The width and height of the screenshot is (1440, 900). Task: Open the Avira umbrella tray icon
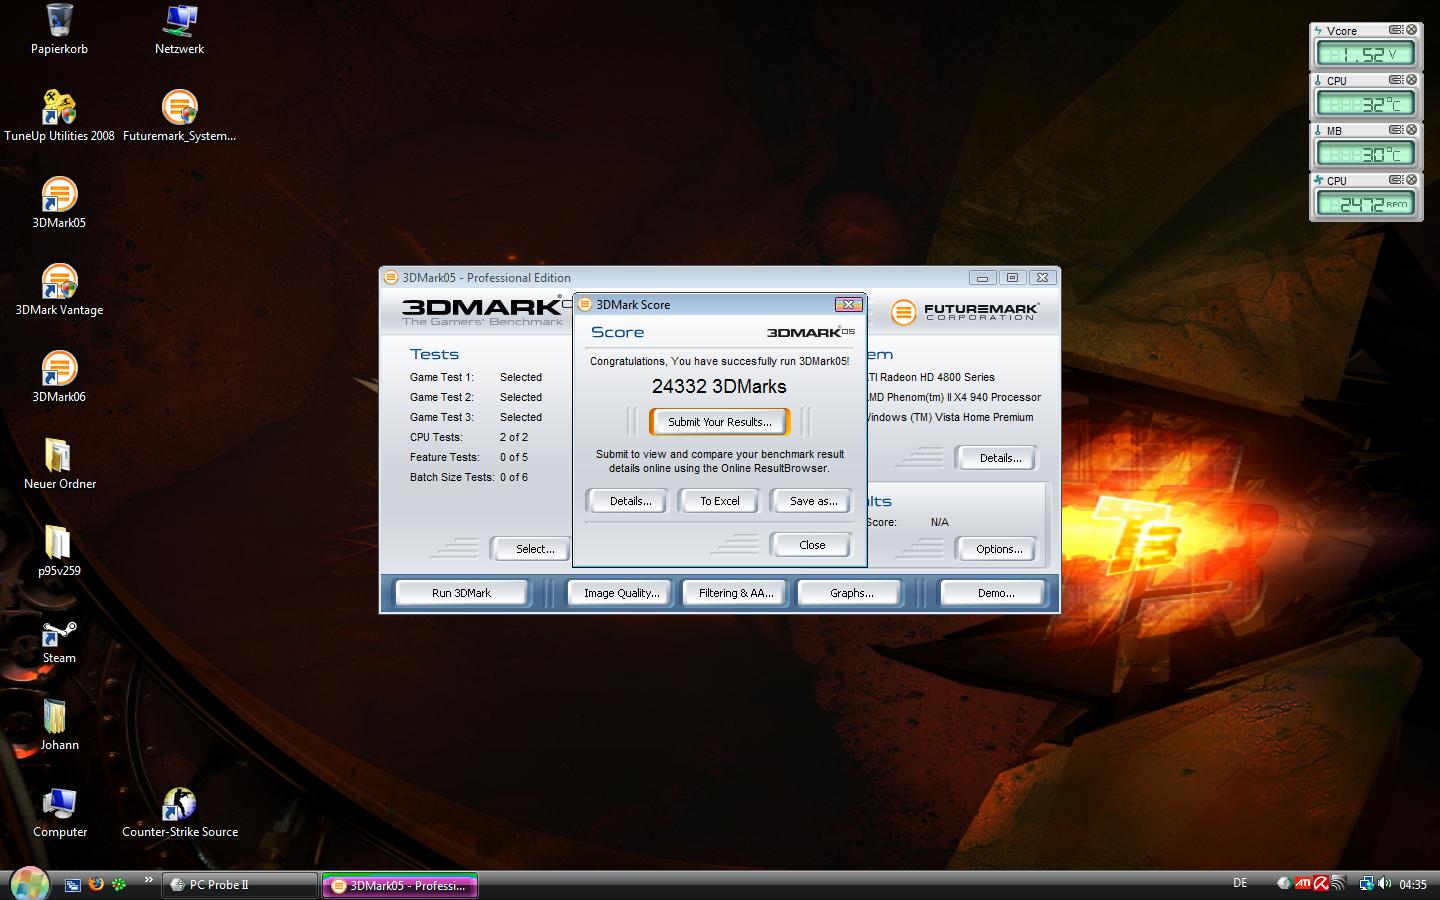point(1320,883)
